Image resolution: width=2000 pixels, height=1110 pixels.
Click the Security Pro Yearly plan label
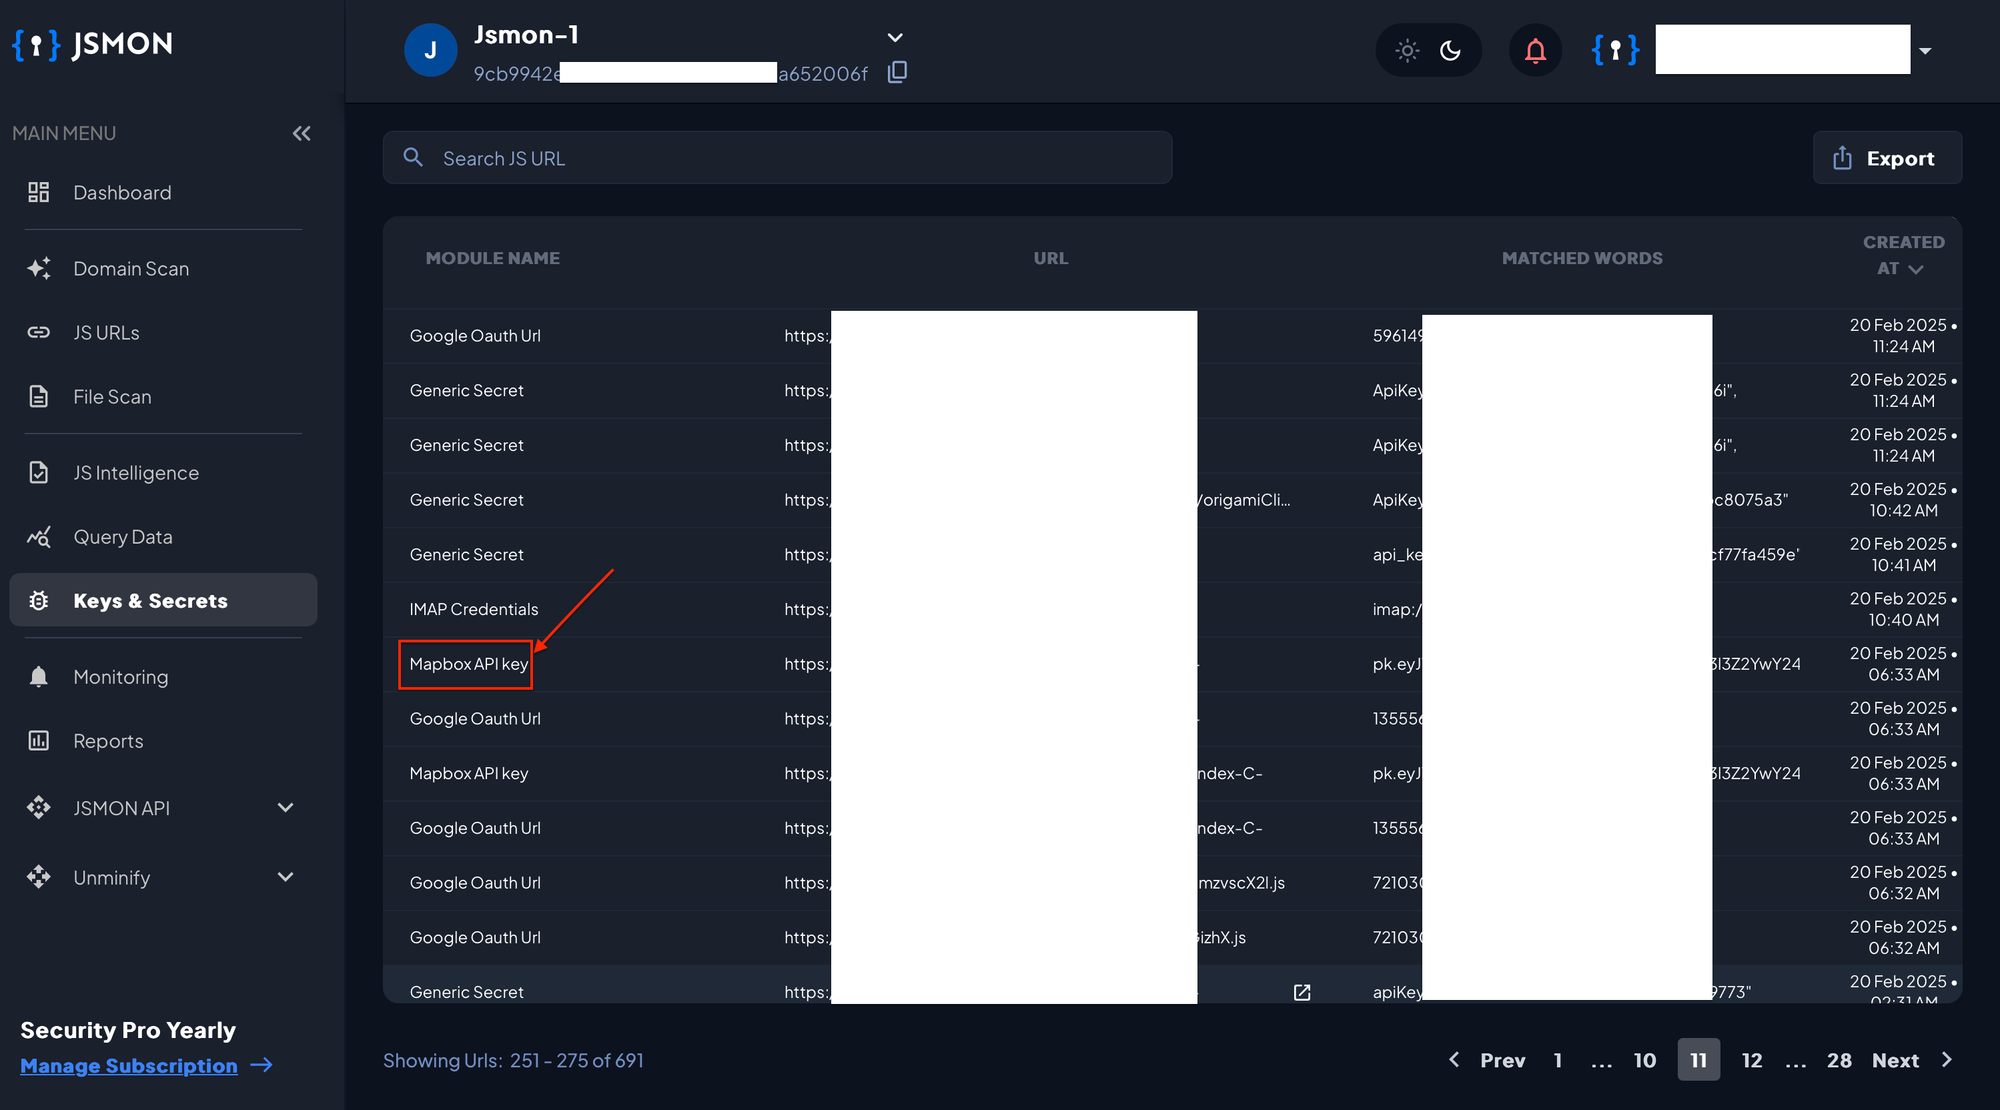point(128,1030)
